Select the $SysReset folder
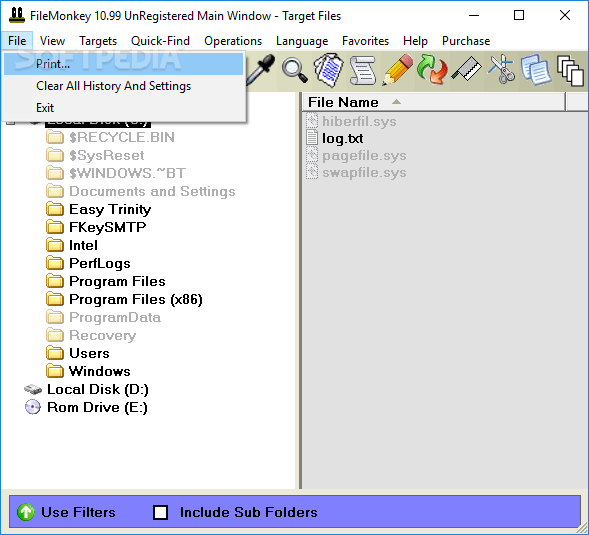This screenshot has height=535, width=589. [107, 155]
